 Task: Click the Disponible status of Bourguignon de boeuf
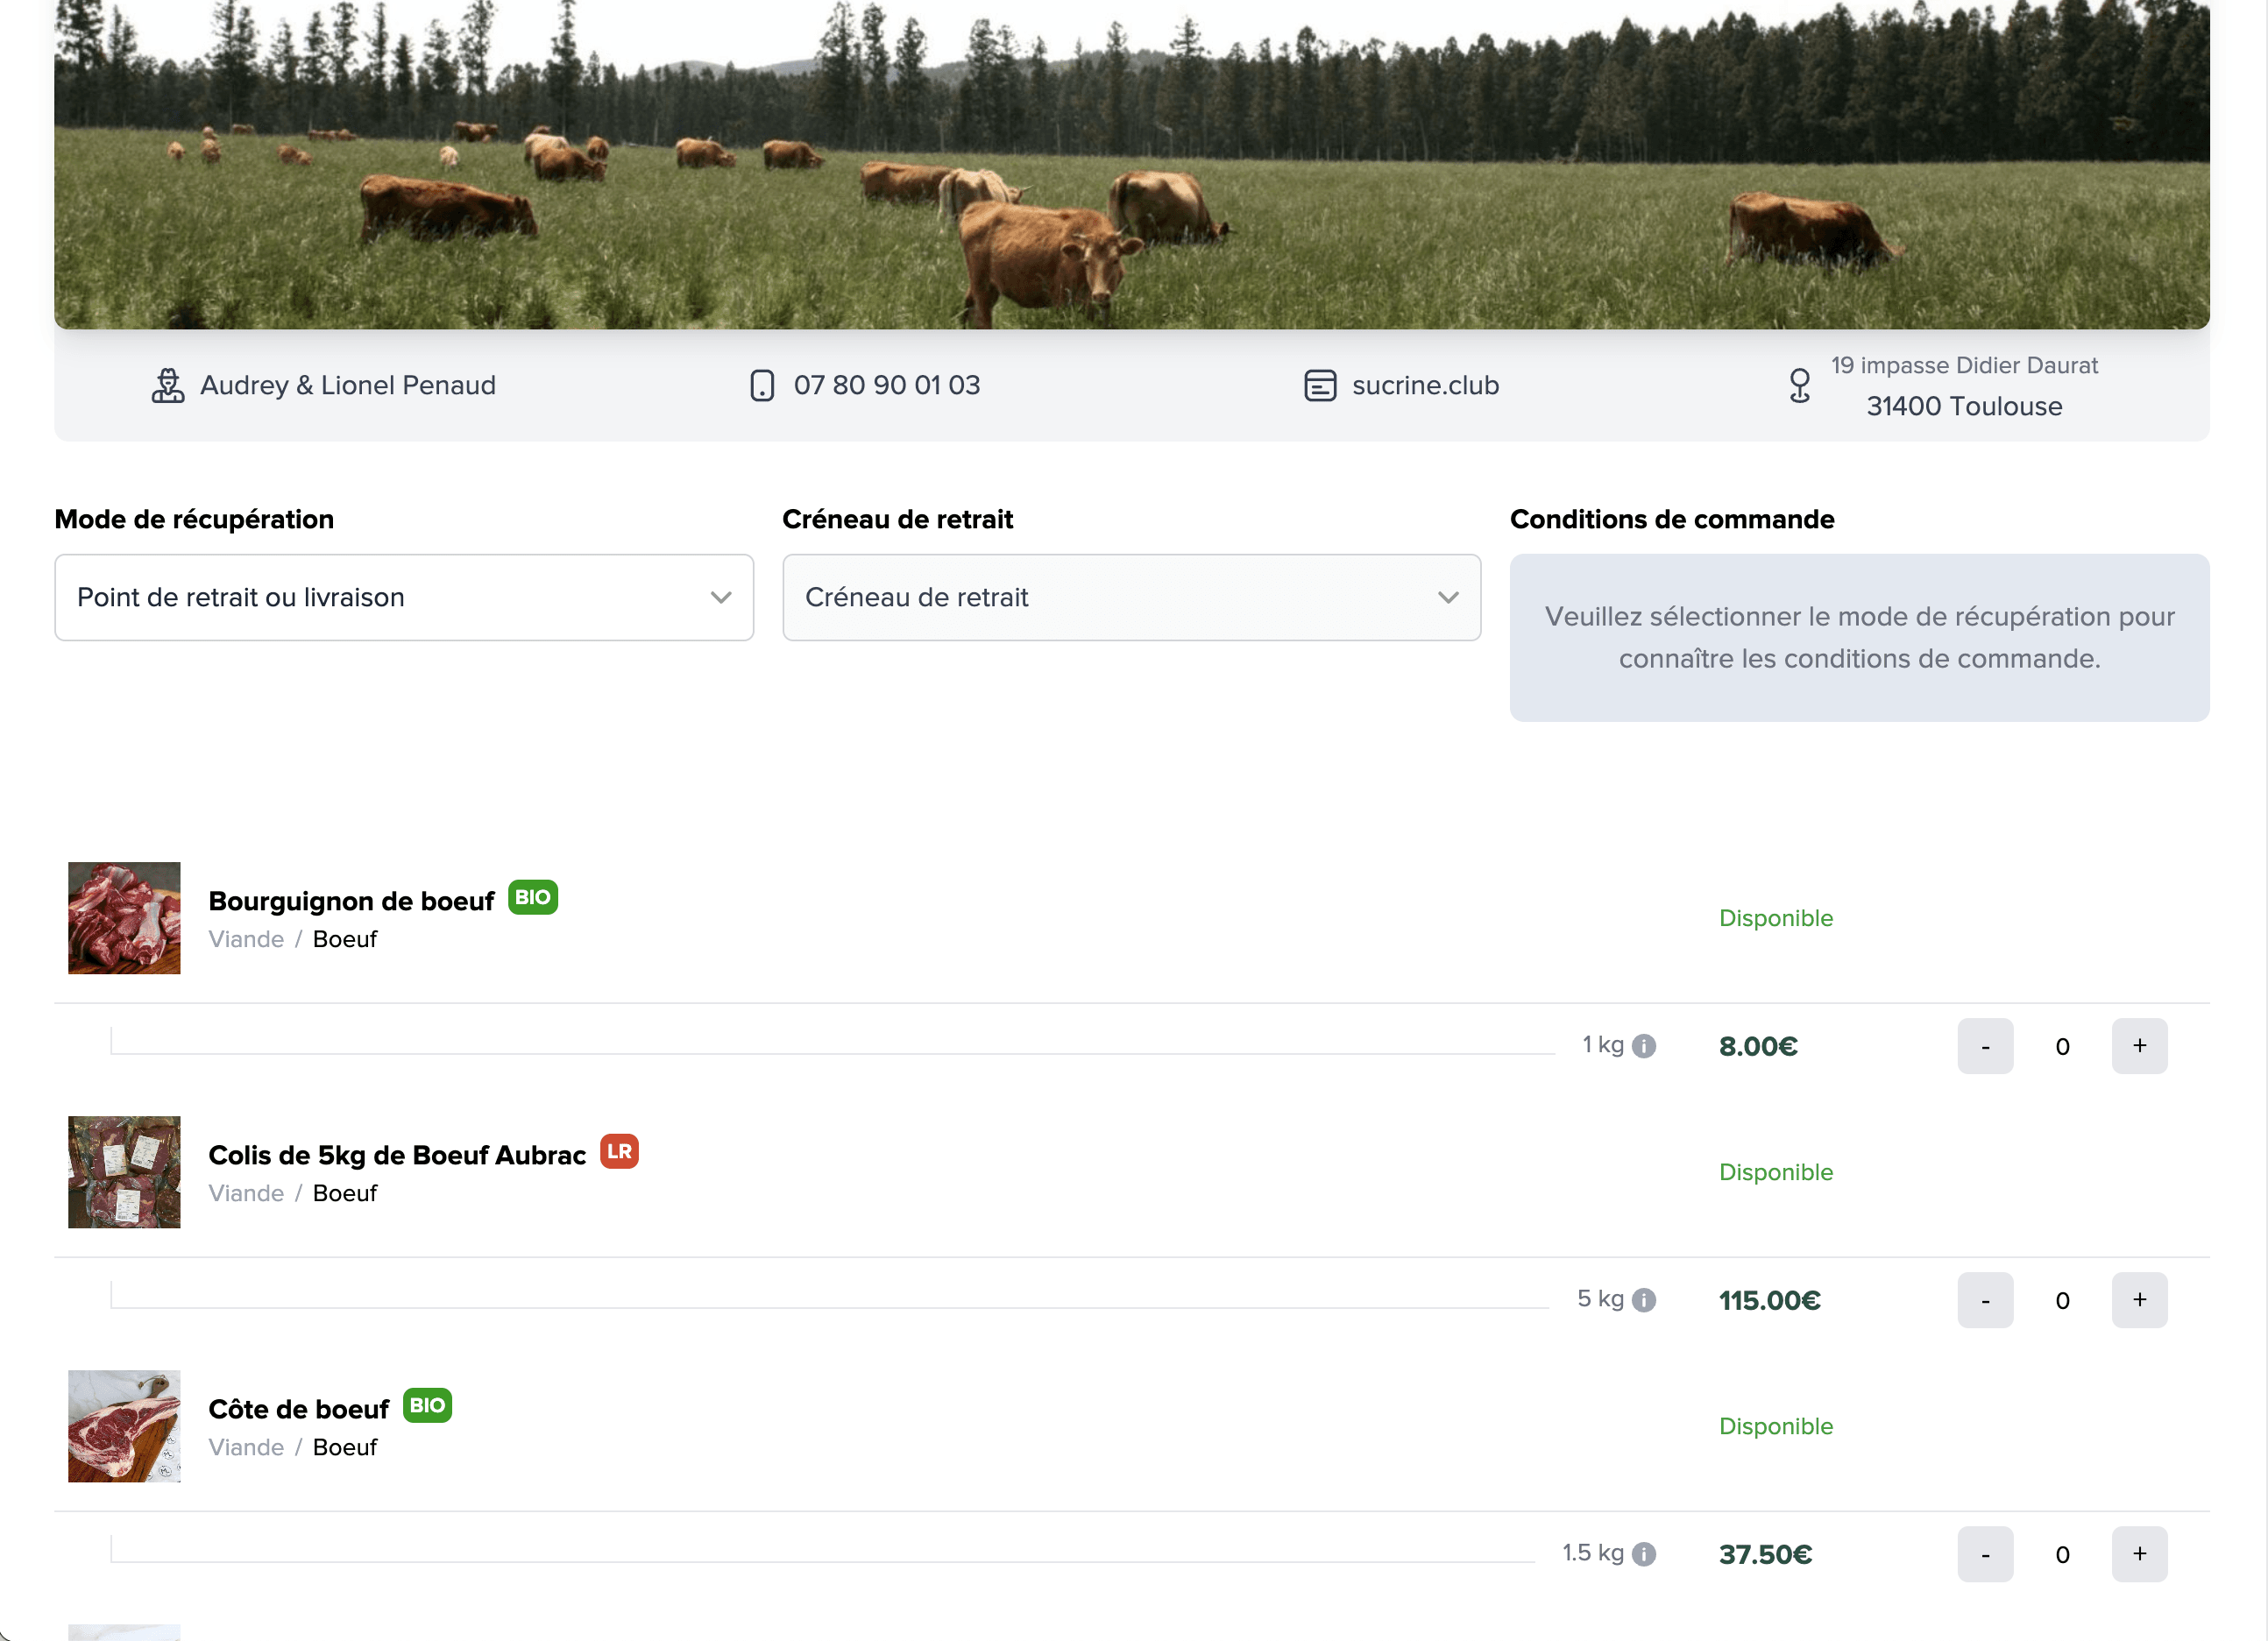point(1776,918)
